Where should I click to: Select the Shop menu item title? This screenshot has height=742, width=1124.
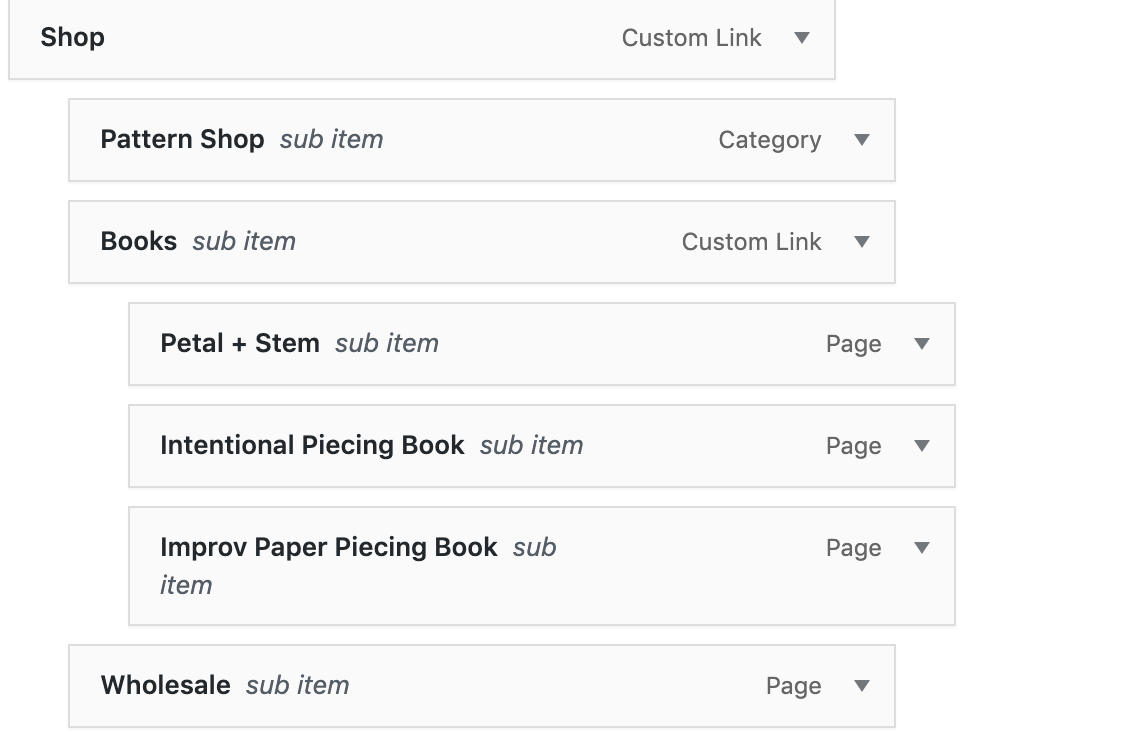pyautogui.click(x=72, y=37)
